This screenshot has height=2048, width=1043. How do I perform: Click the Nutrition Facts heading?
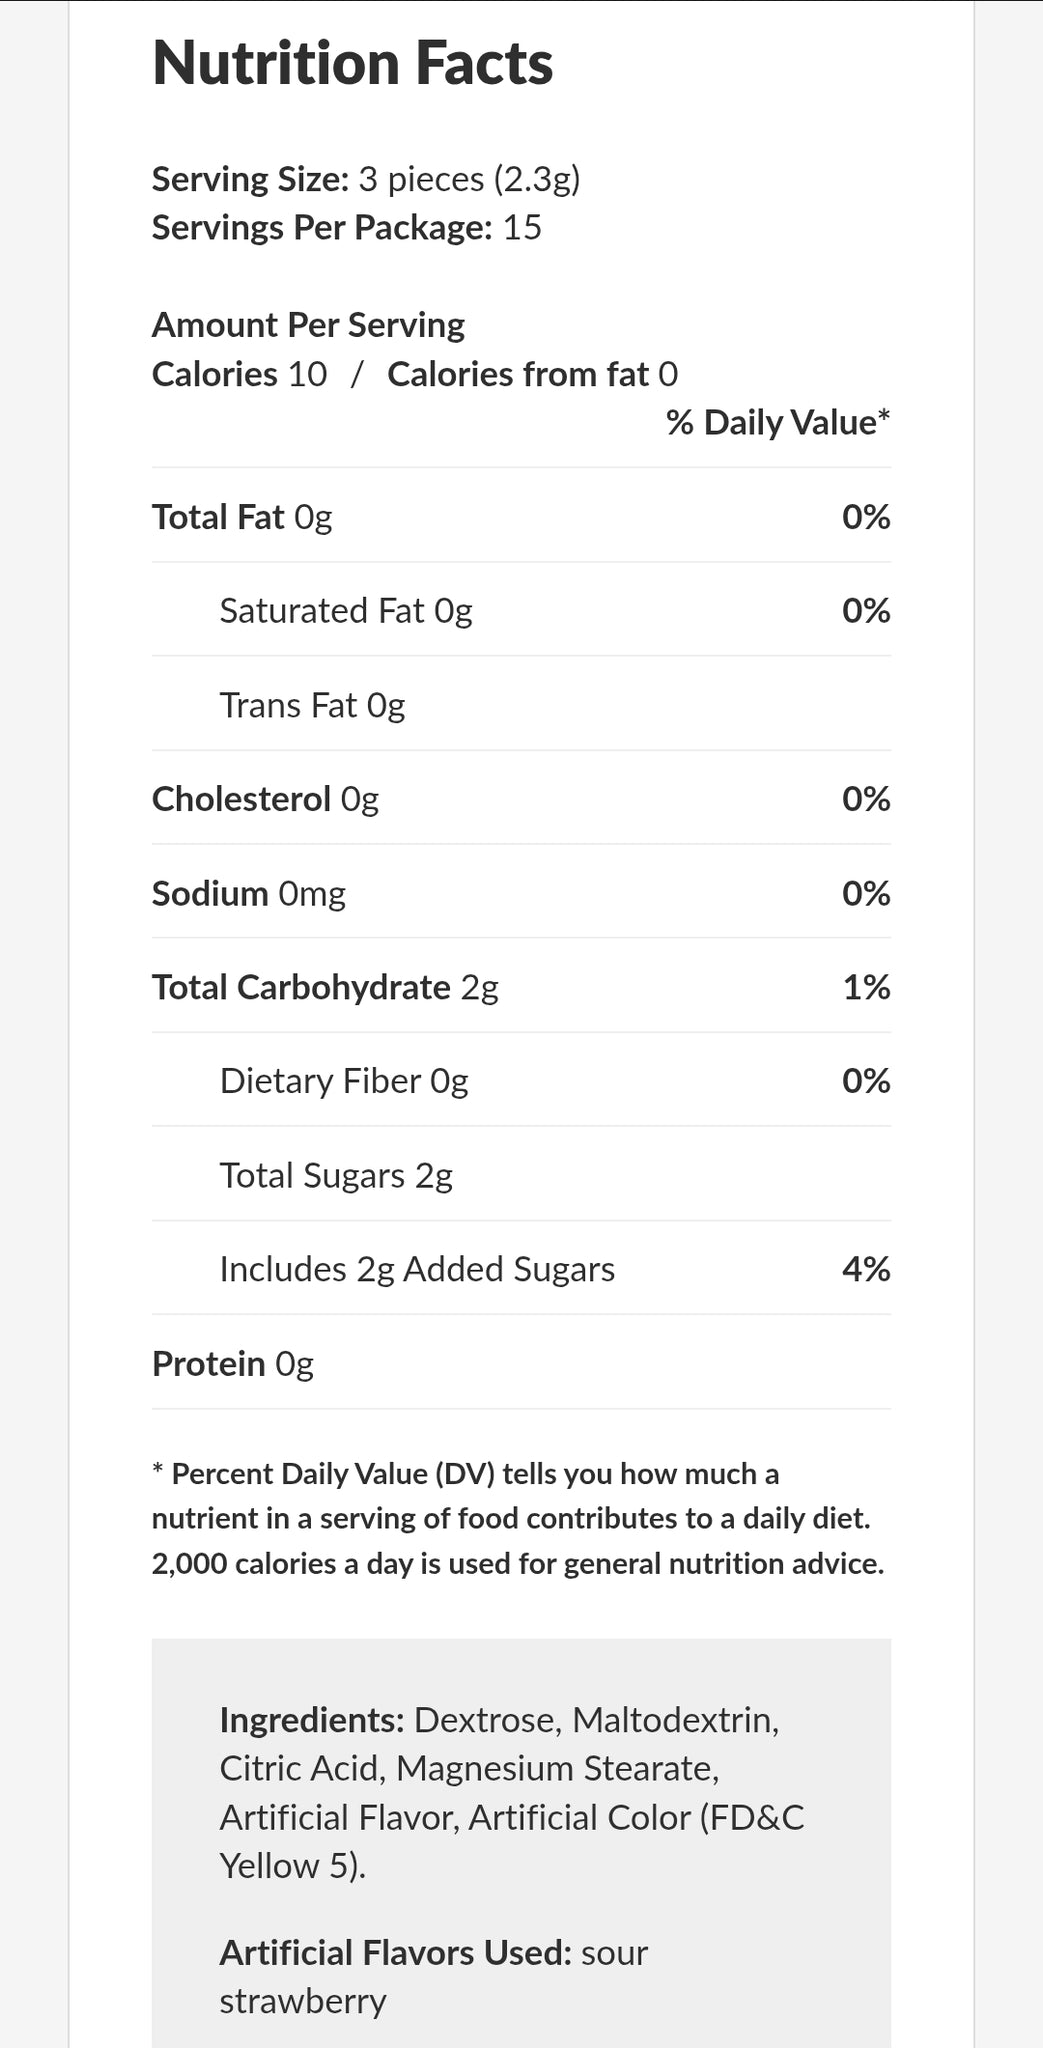(352, 64)
